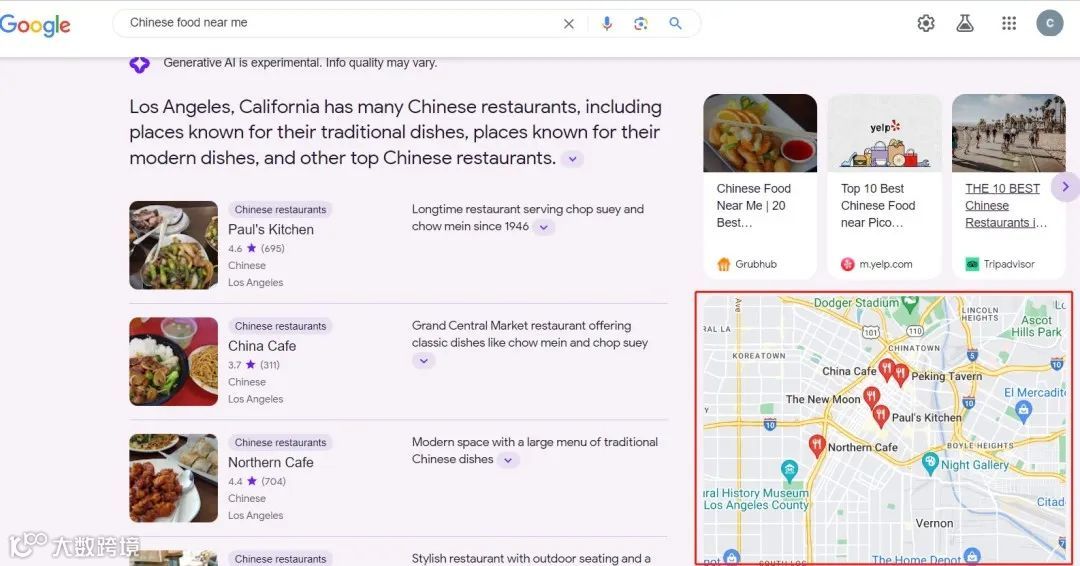Viewport: 1080px width, 566px height.
Task: Click The New Moon map pin
Action: [x=871, y=397]
